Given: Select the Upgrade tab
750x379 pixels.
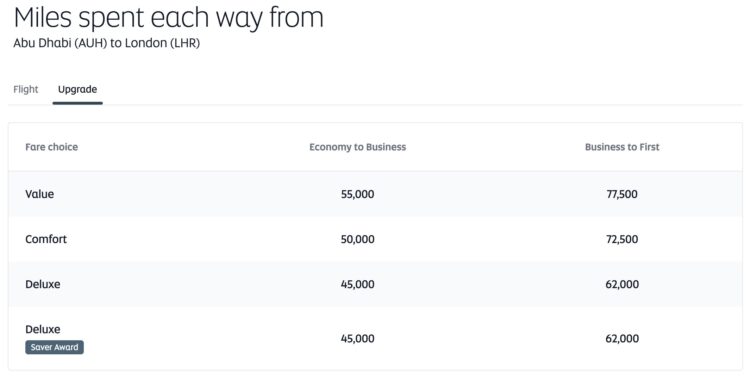Looking at the screenshot, I should pos(77,89).
